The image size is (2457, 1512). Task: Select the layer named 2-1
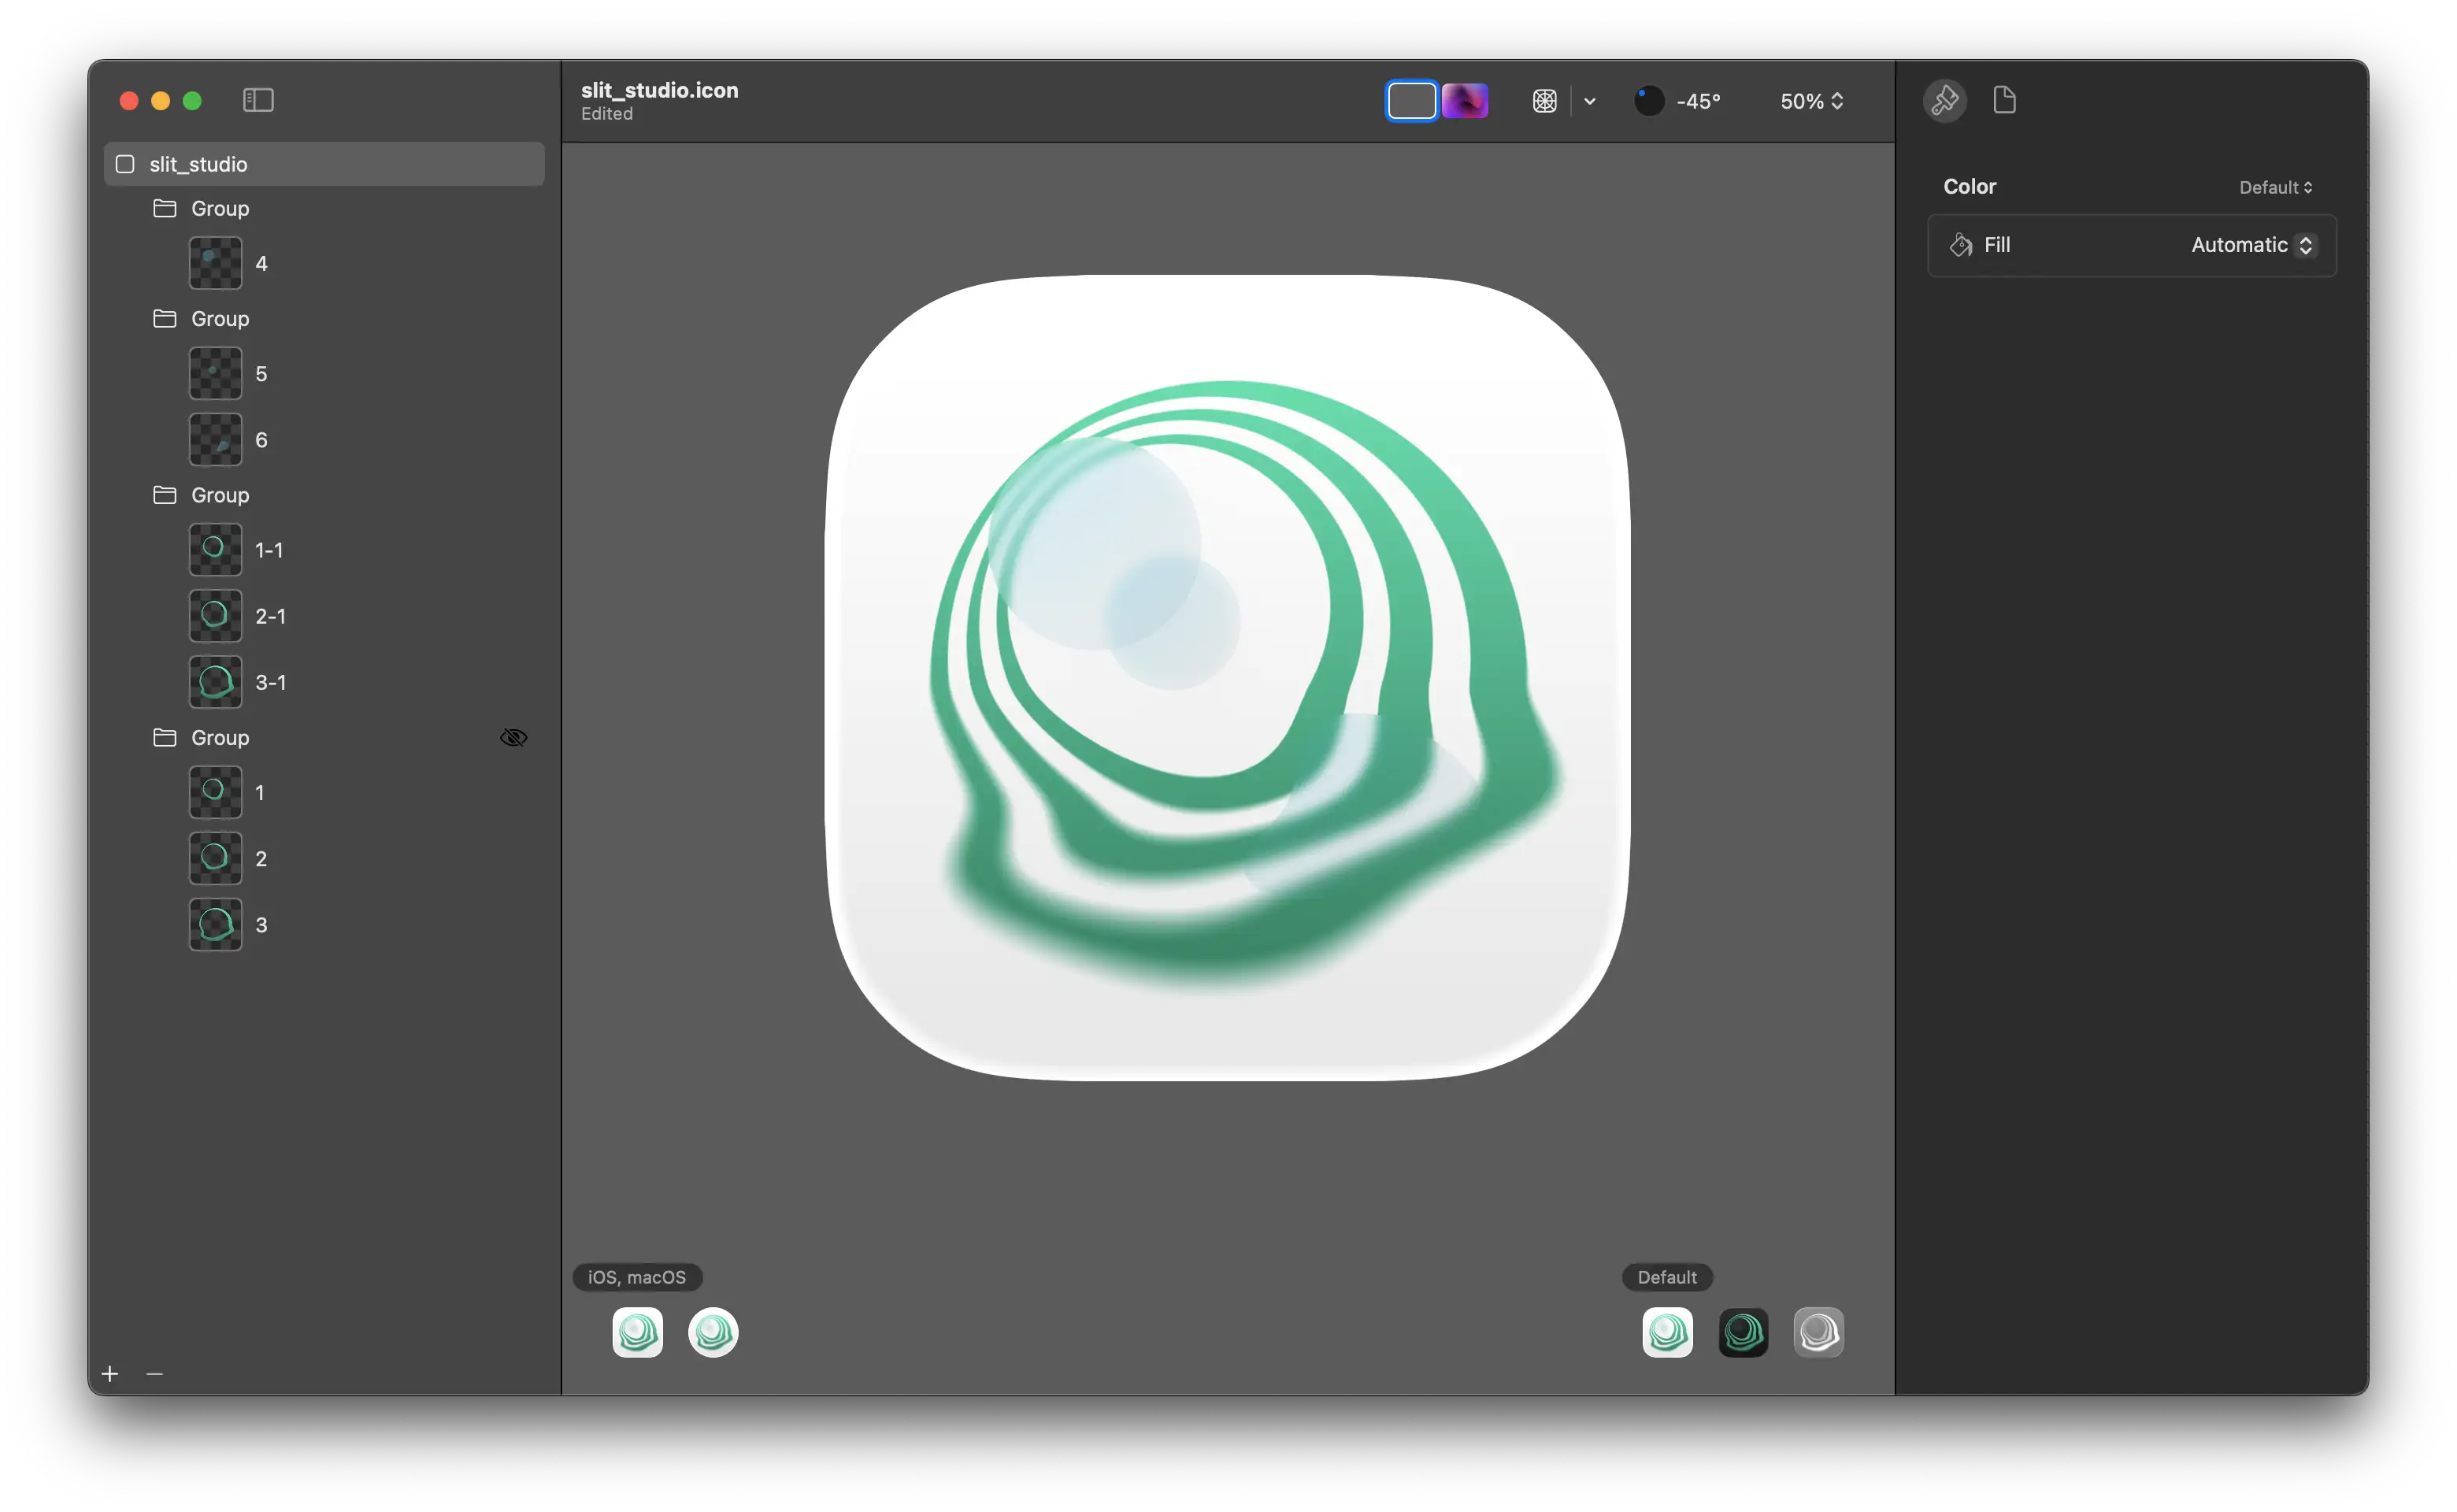270,615
